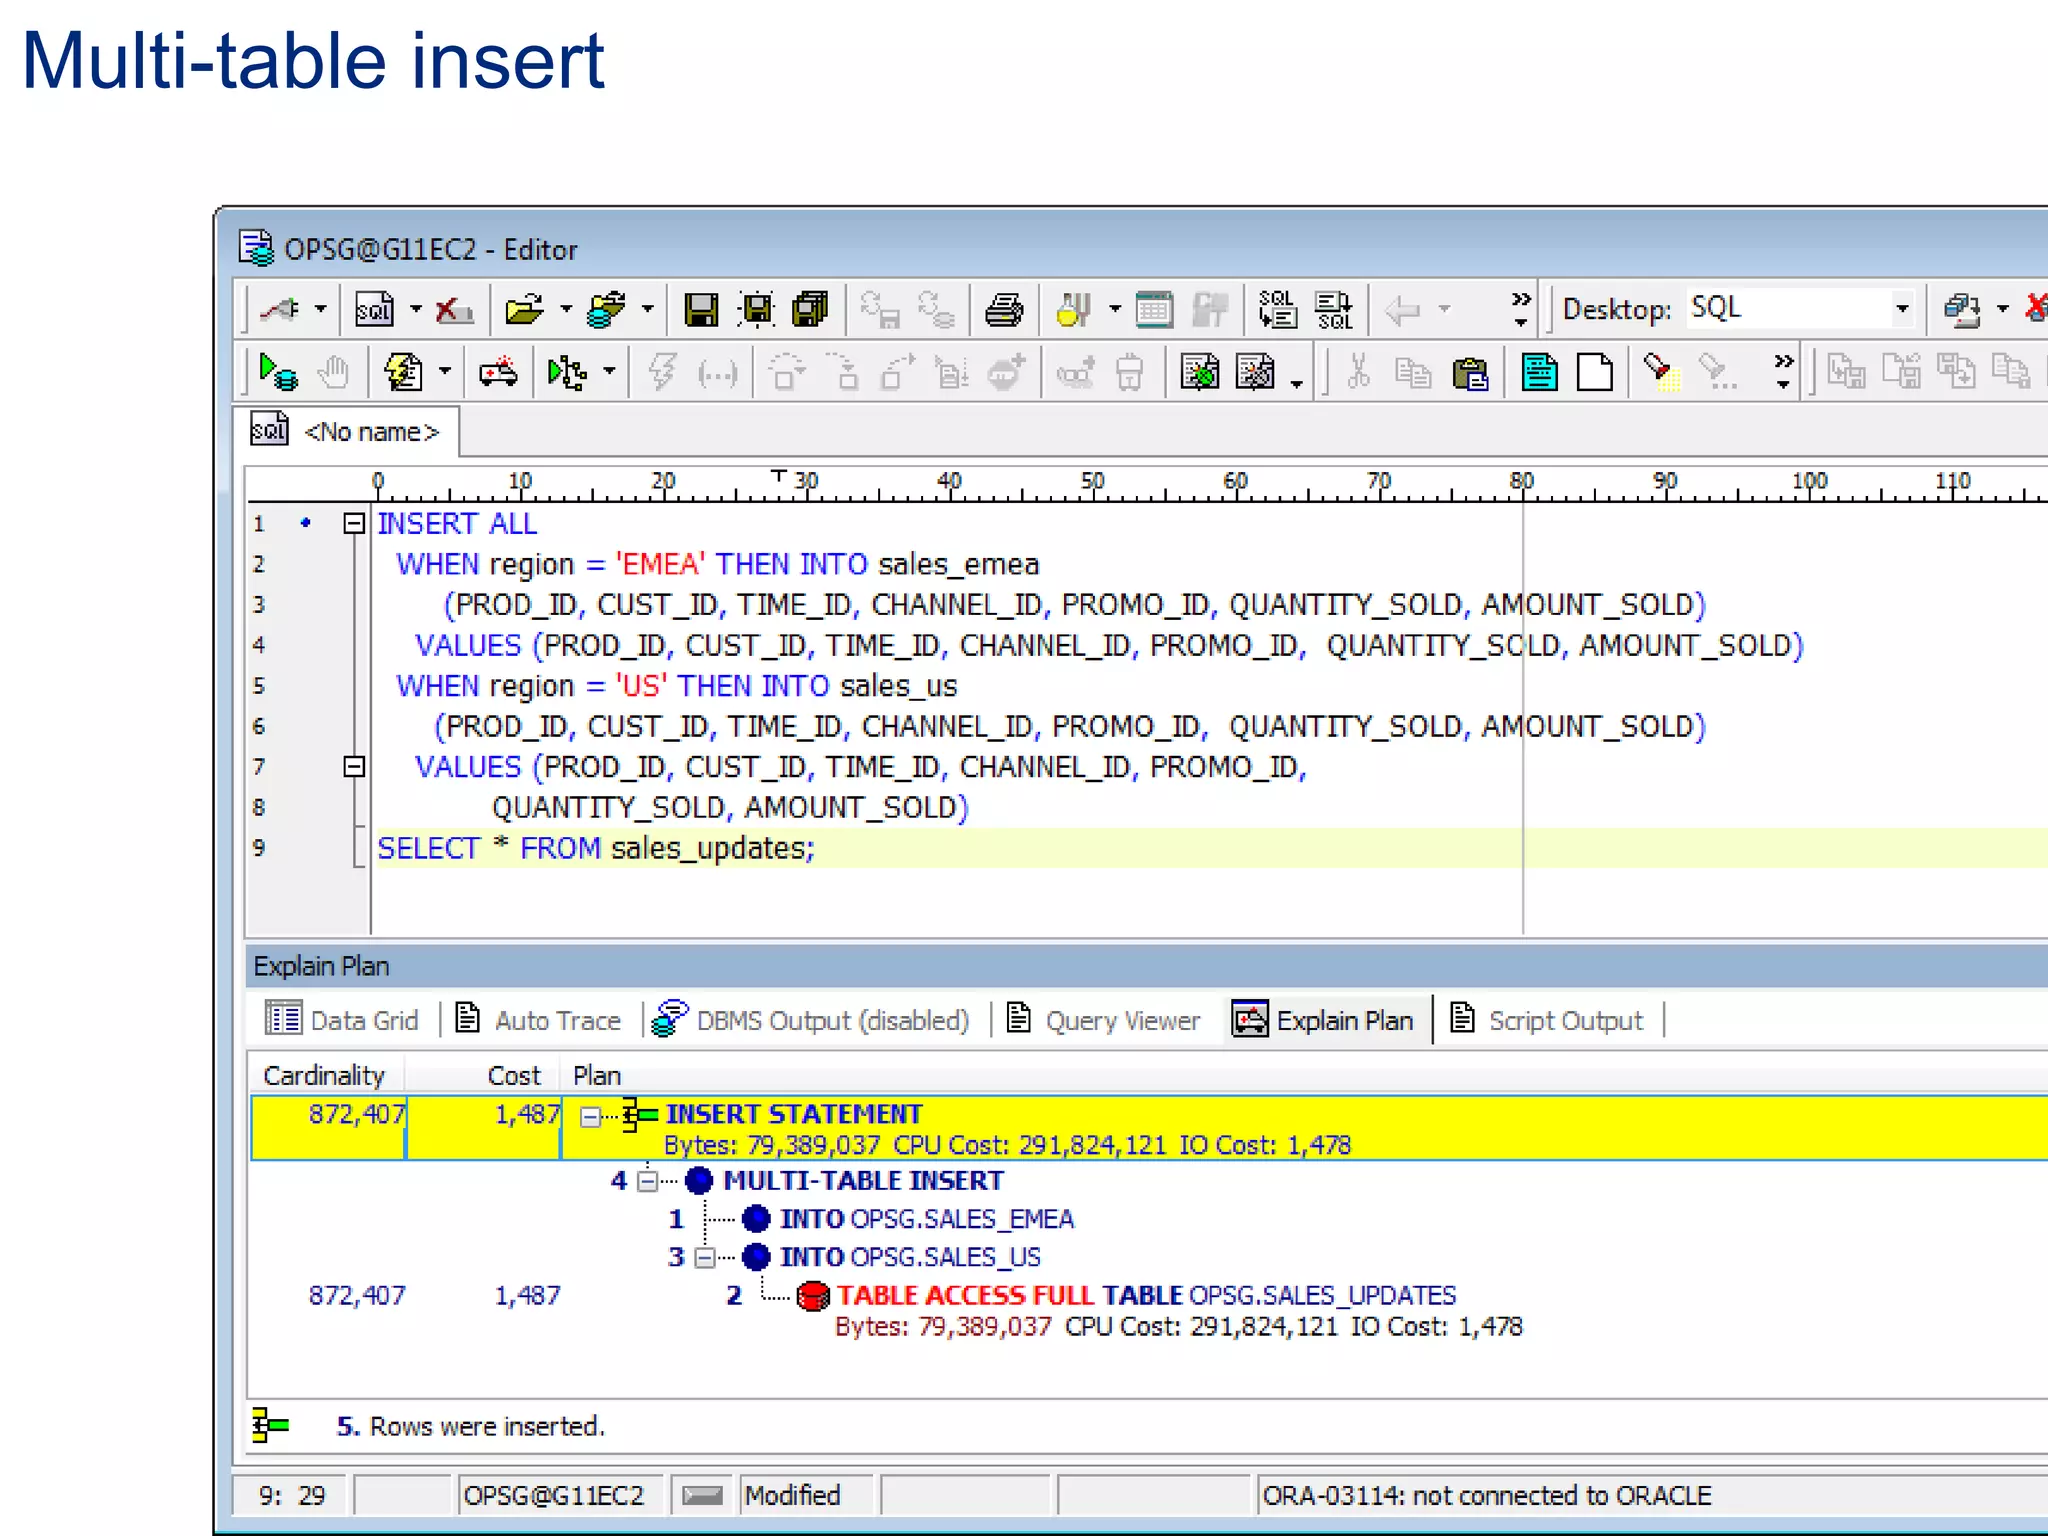2048x1536 pixels.
Task: Click the Execute as script lightning icon
Action: point(404,373)
